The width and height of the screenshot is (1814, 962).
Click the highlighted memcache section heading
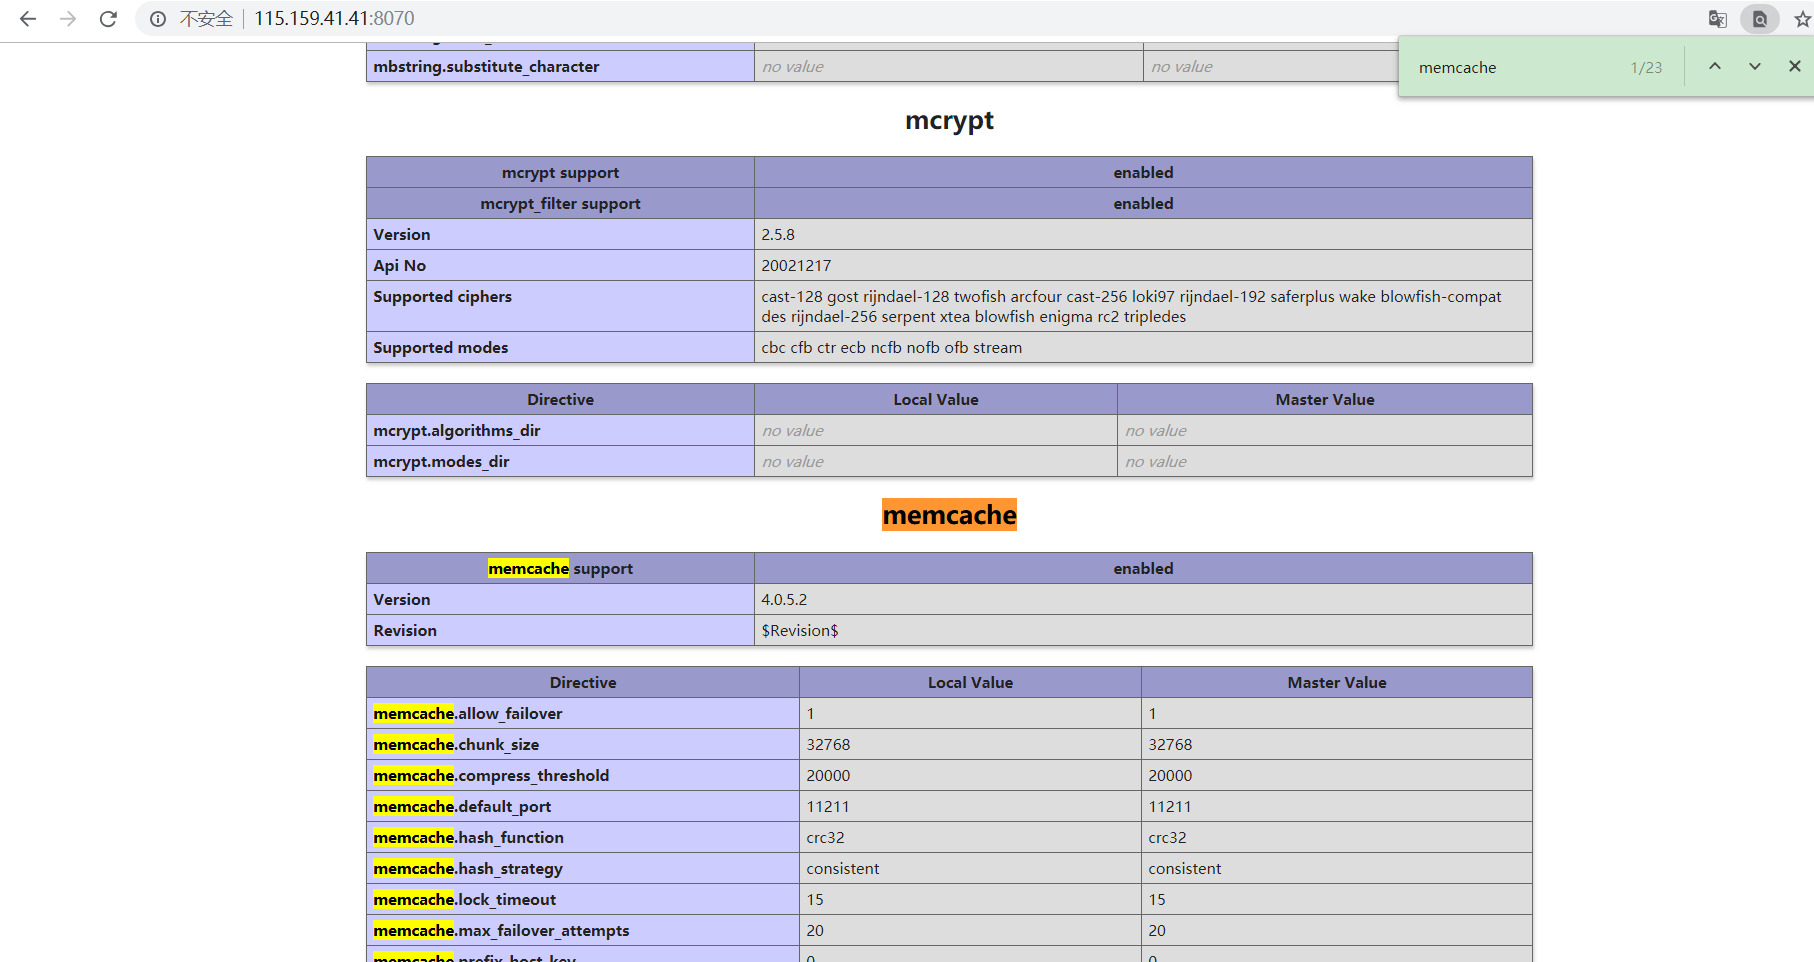pos(949,515)
